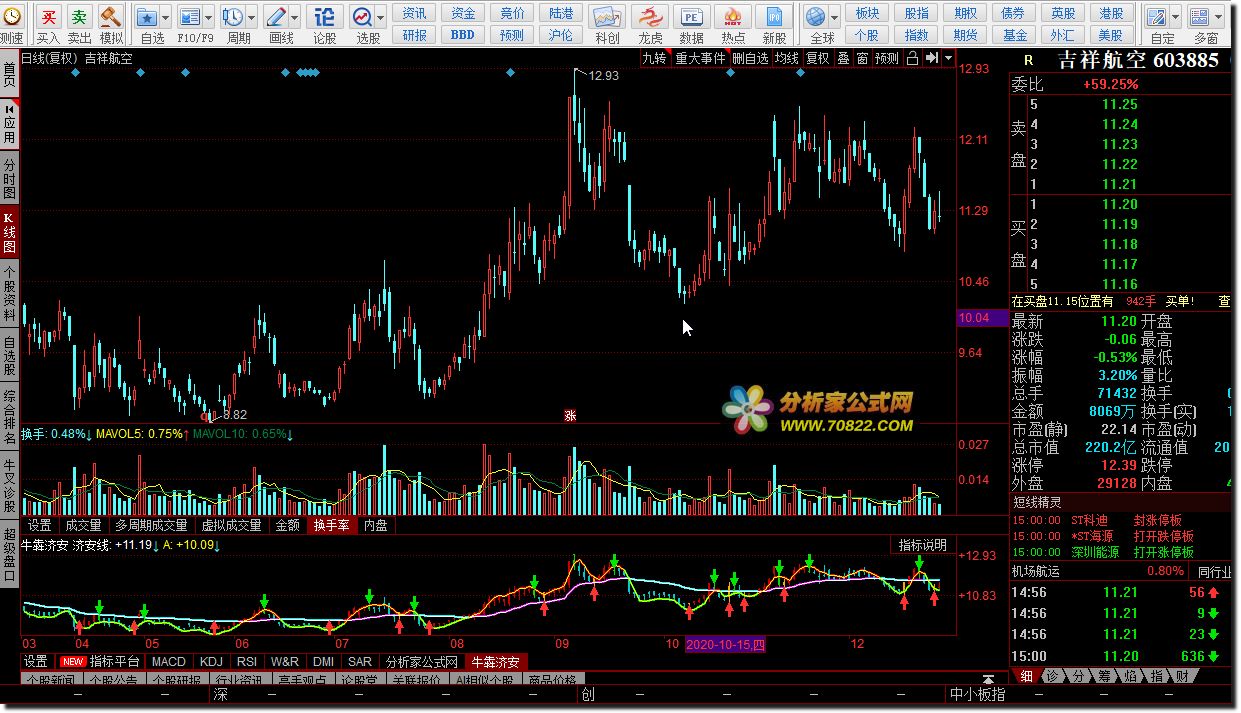The height and width of the screenshot is (713, 1241).
Task: Open the 自选 star folder icon
Action: (147, 17)
